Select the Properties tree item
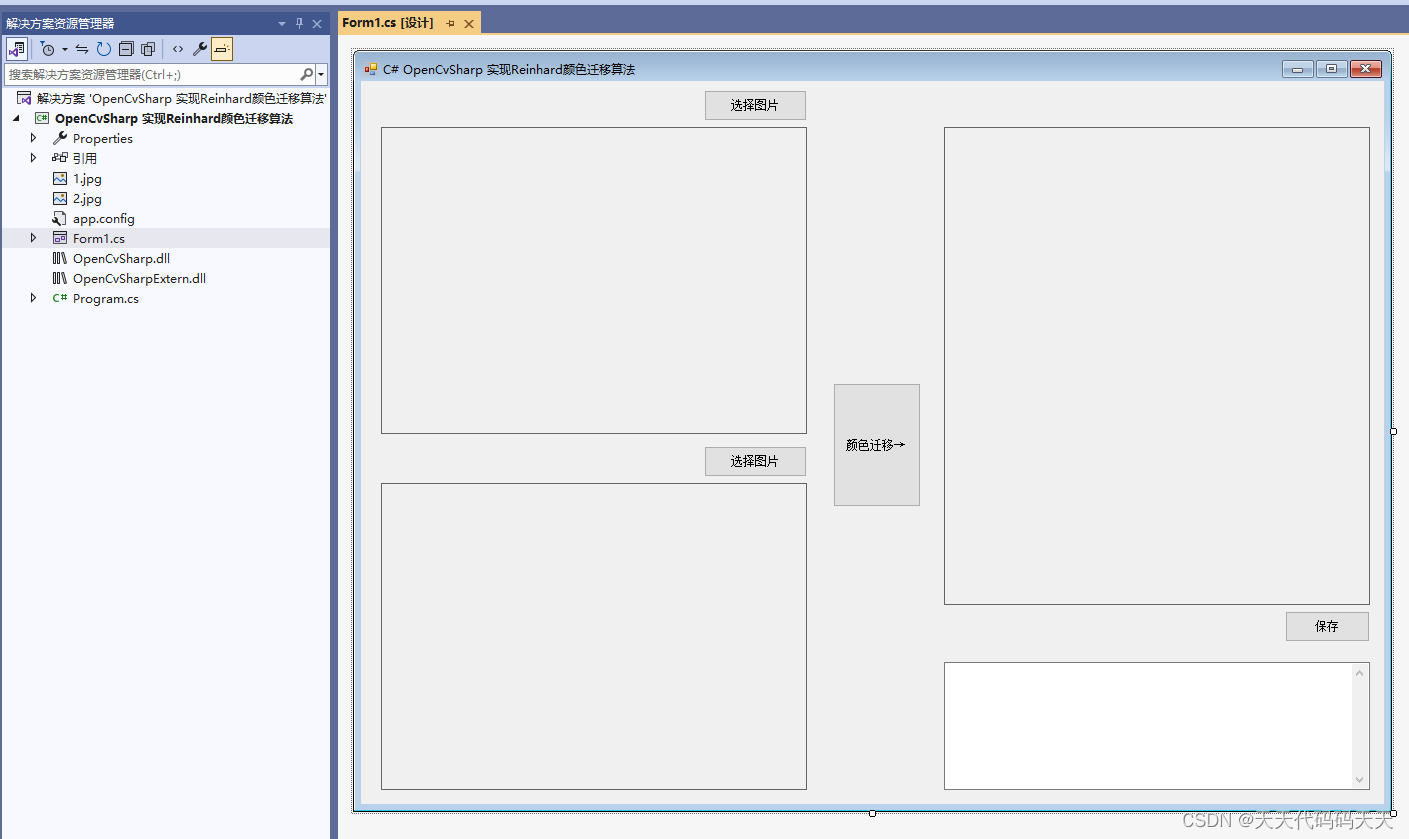Screen dimensions: 1409x839 (103, 138)
